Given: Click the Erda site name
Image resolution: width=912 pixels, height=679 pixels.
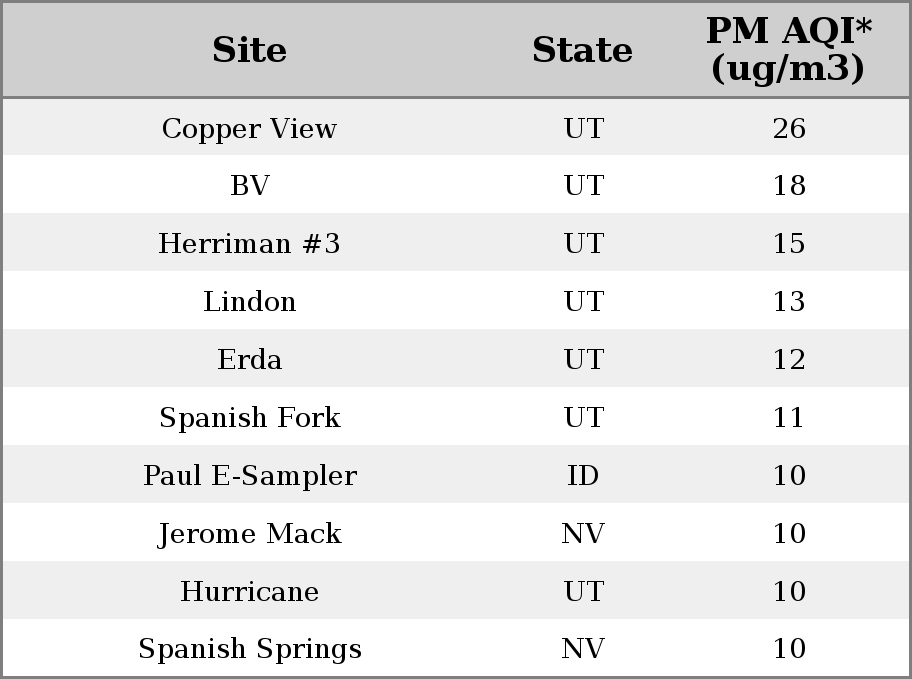Looking at the screenshot, I should click(x=250, y=359).
